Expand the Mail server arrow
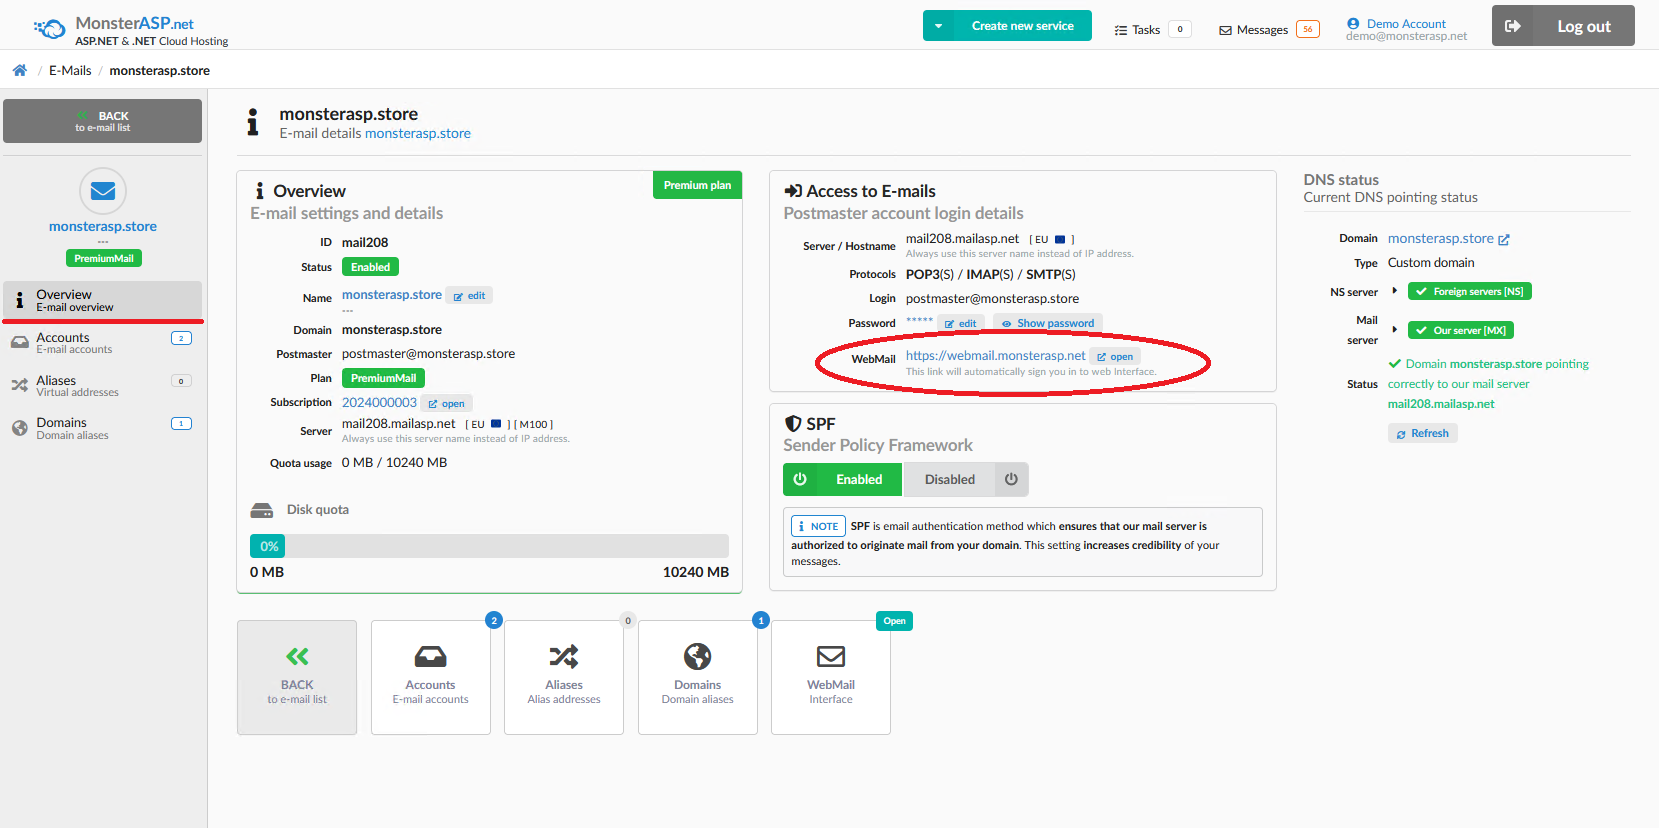Screen dimensions: 1659x828 [1395, 329]
